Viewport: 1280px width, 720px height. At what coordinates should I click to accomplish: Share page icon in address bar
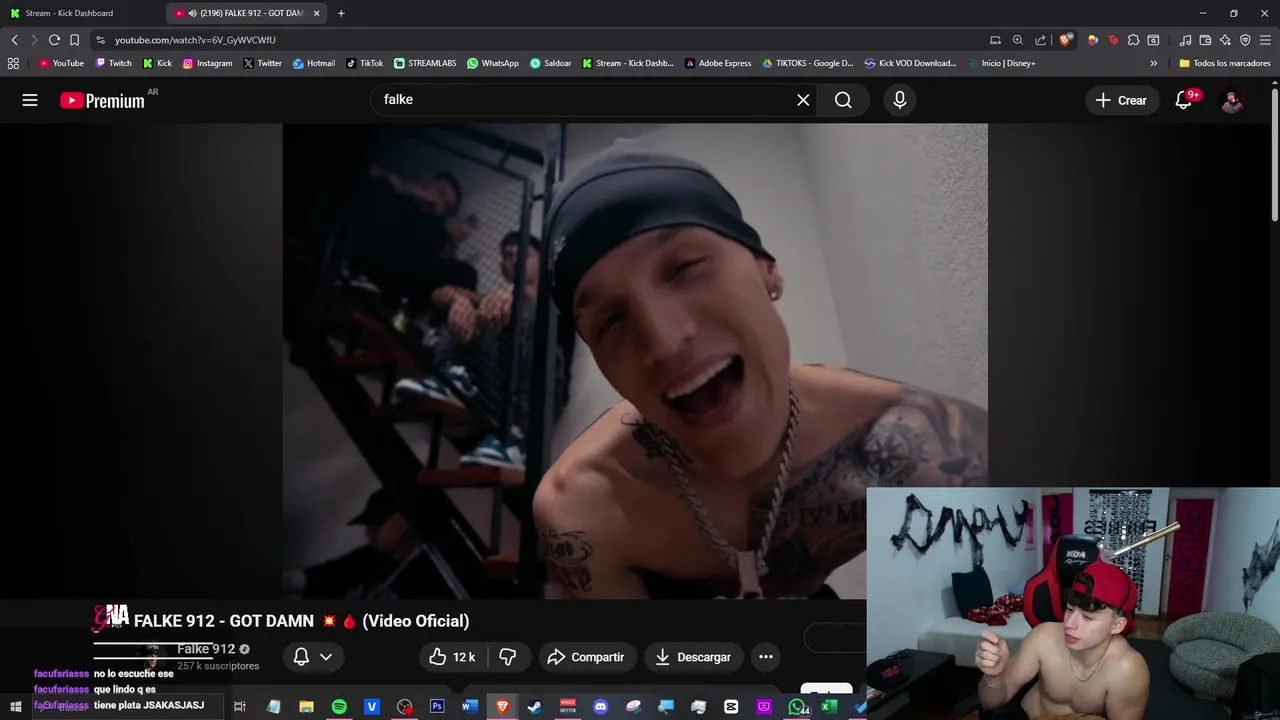coord(1040,40)
